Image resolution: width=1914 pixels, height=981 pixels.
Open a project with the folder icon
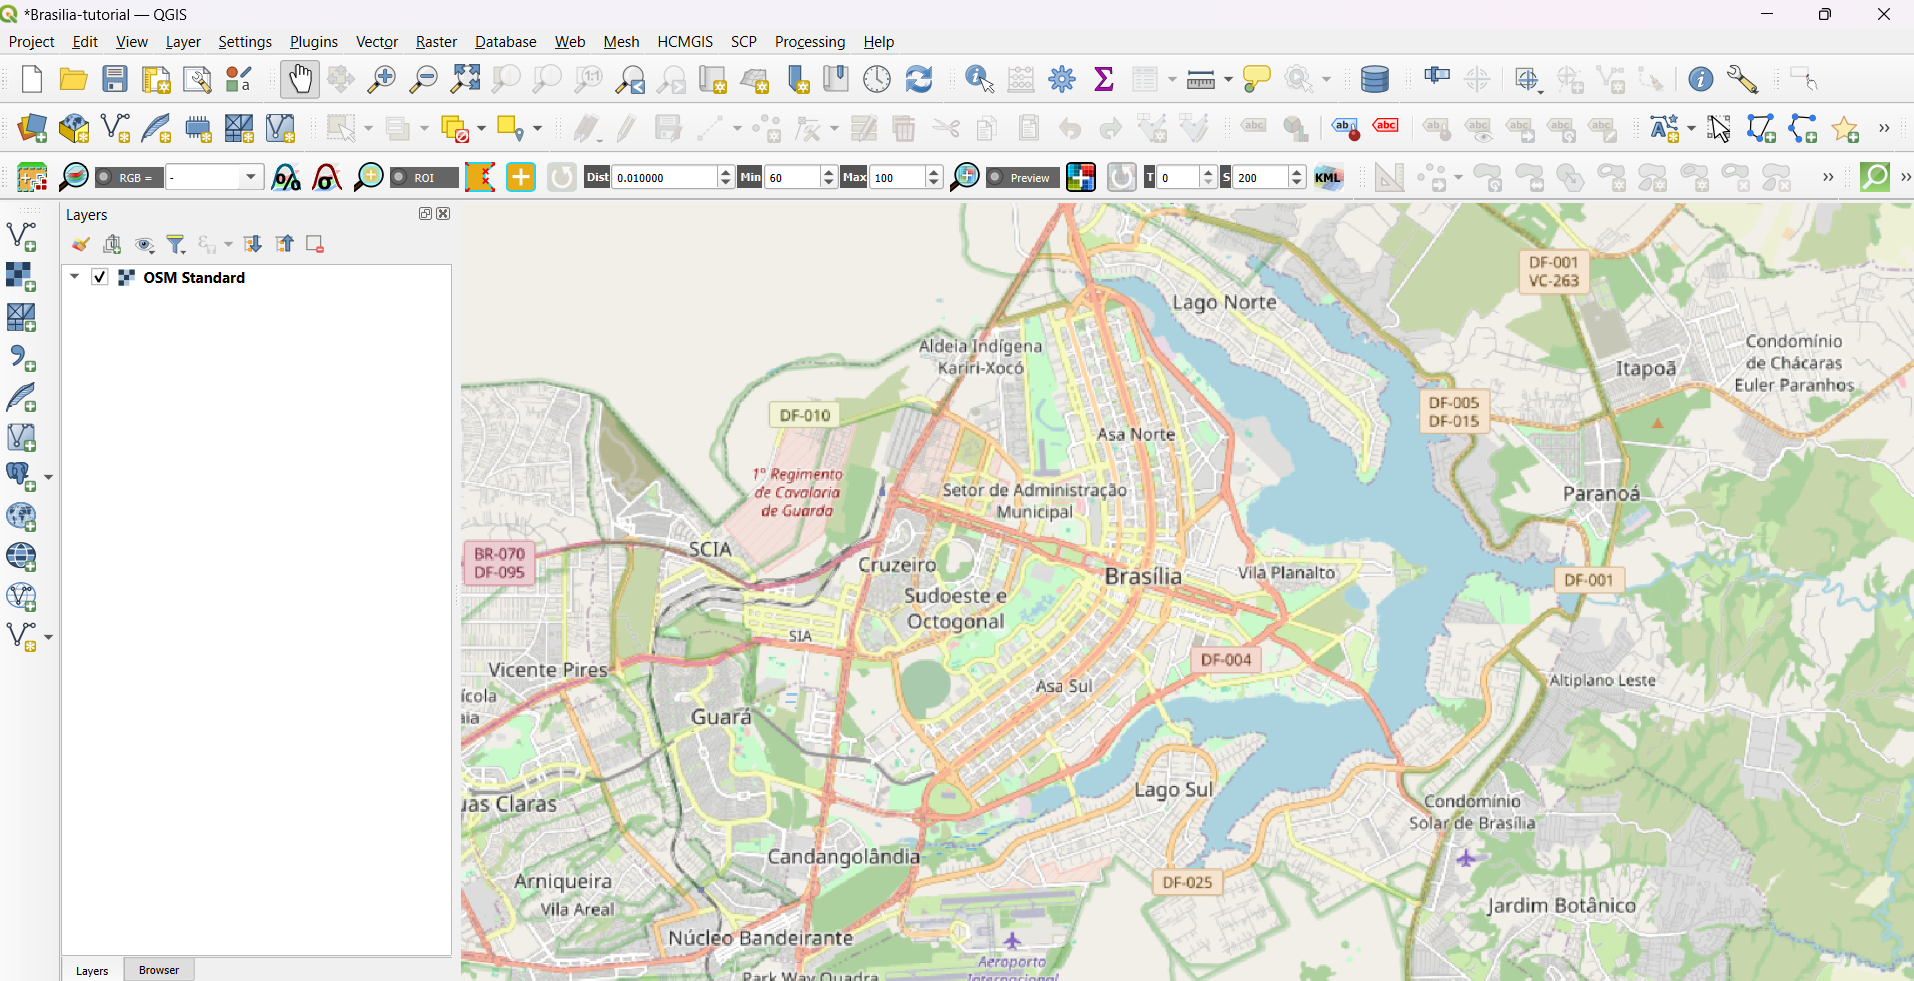click(x=74, y=79)
